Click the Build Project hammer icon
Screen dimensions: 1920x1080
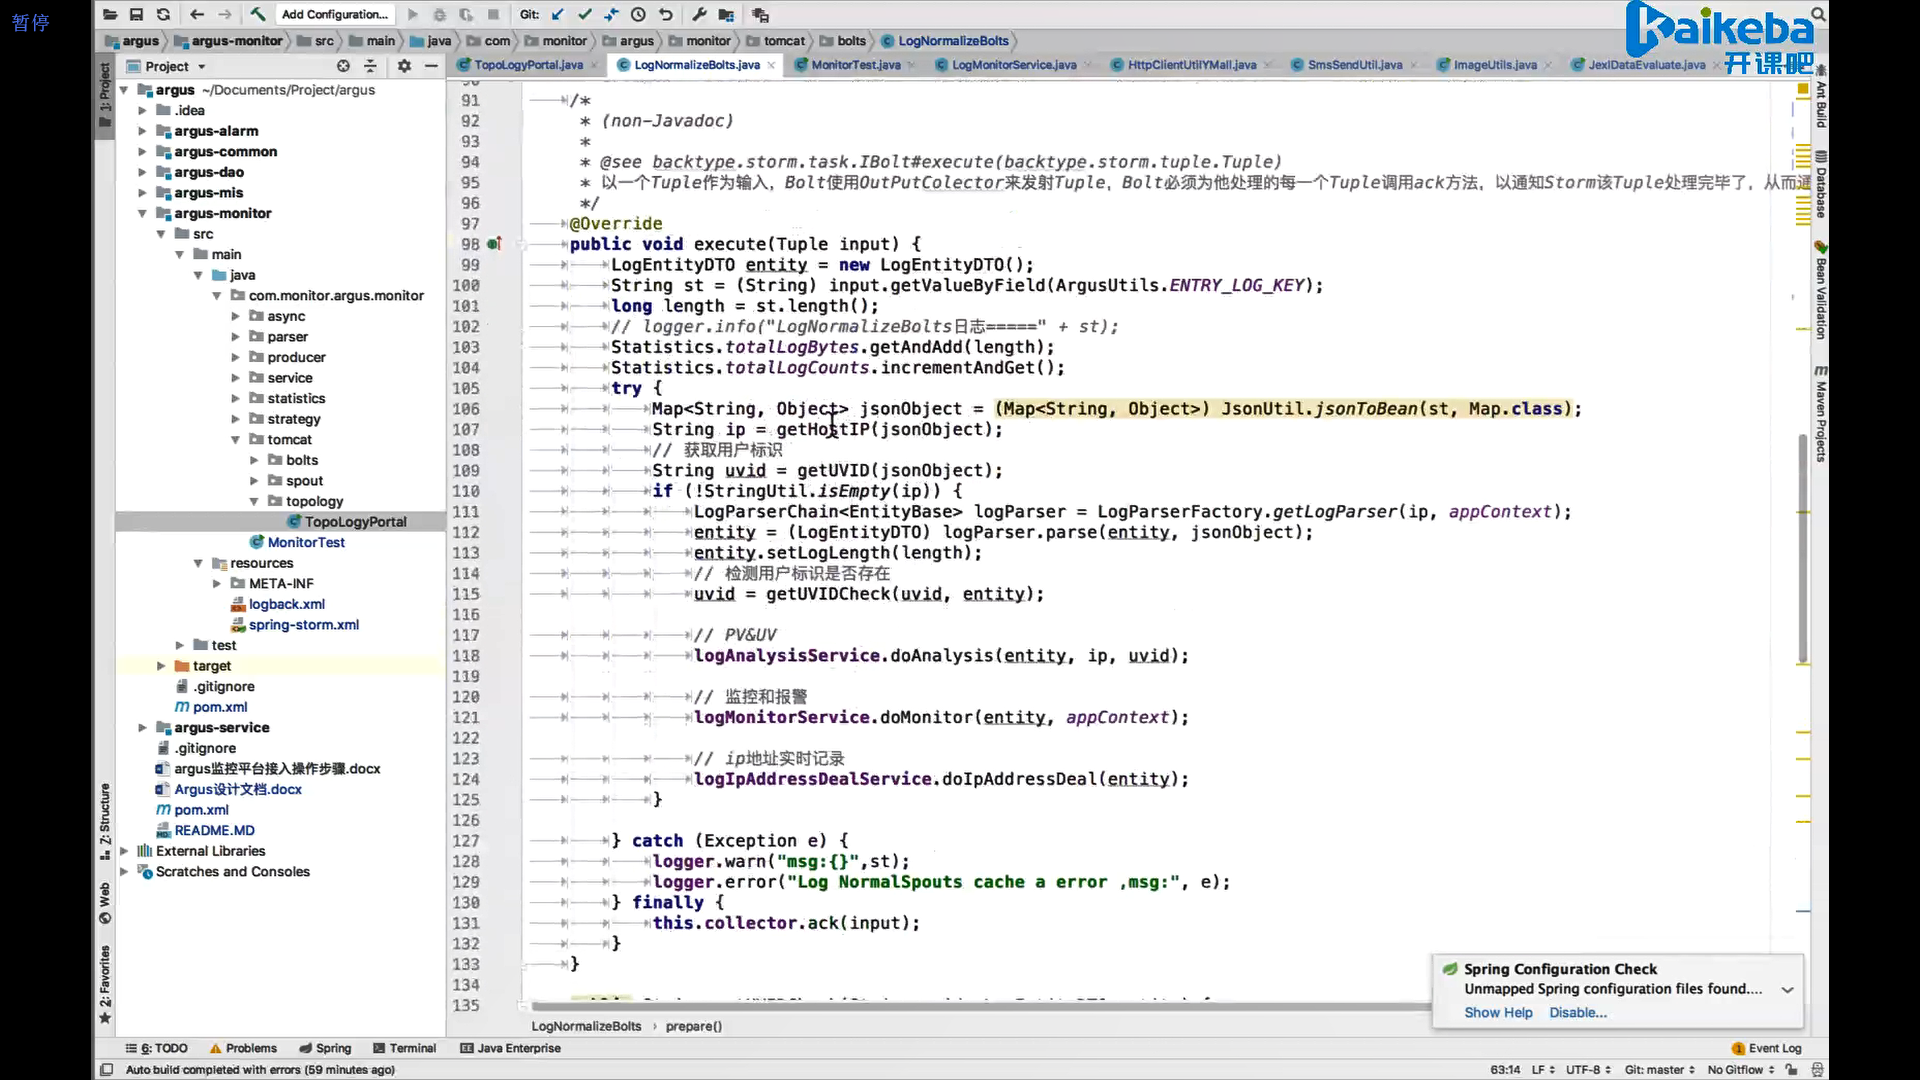[x=257, y=14]
